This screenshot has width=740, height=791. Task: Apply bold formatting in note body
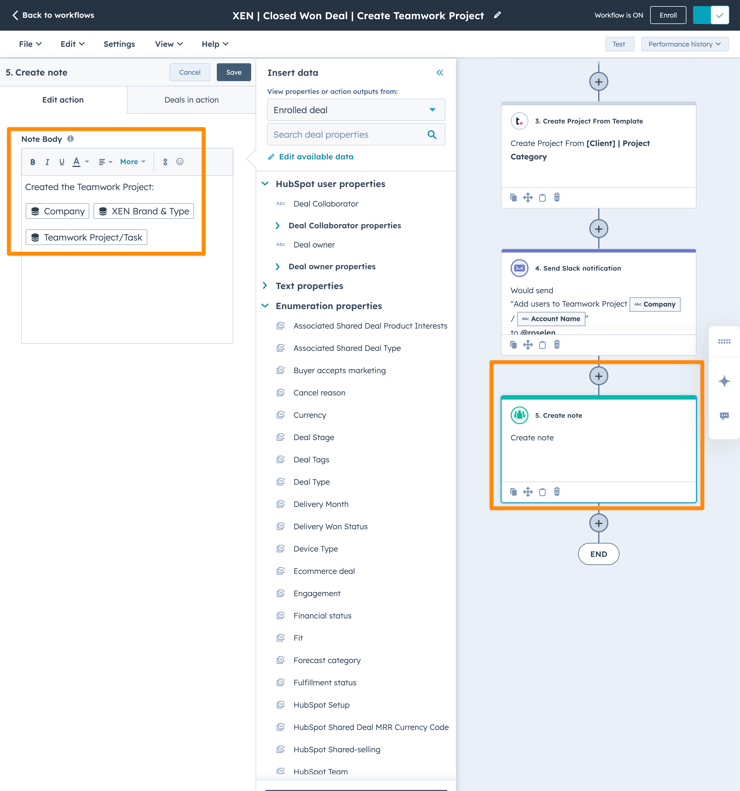33,162
